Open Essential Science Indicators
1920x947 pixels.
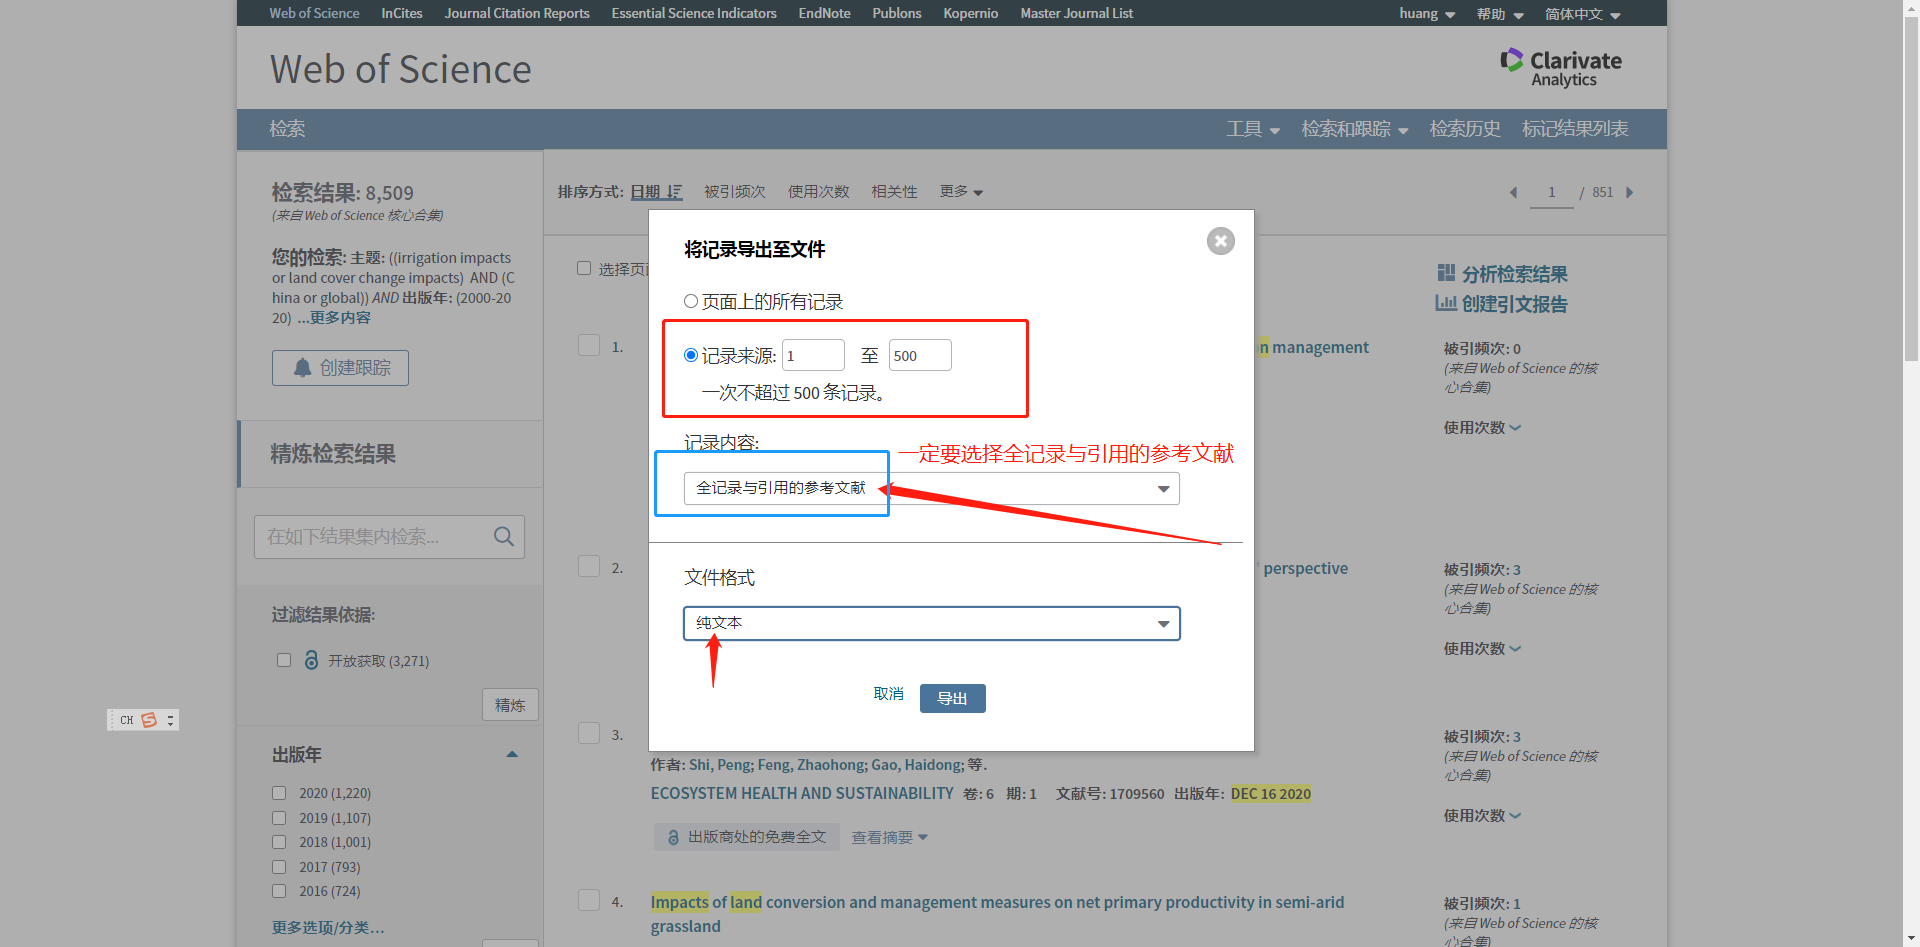click(694, 13)
